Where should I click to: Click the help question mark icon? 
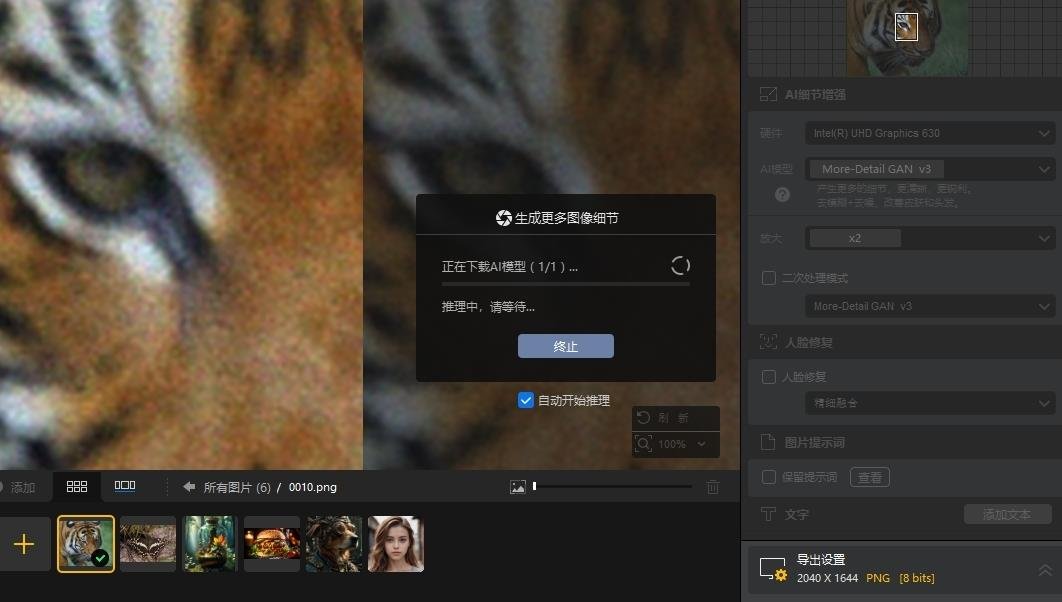[x=782, y=195]
